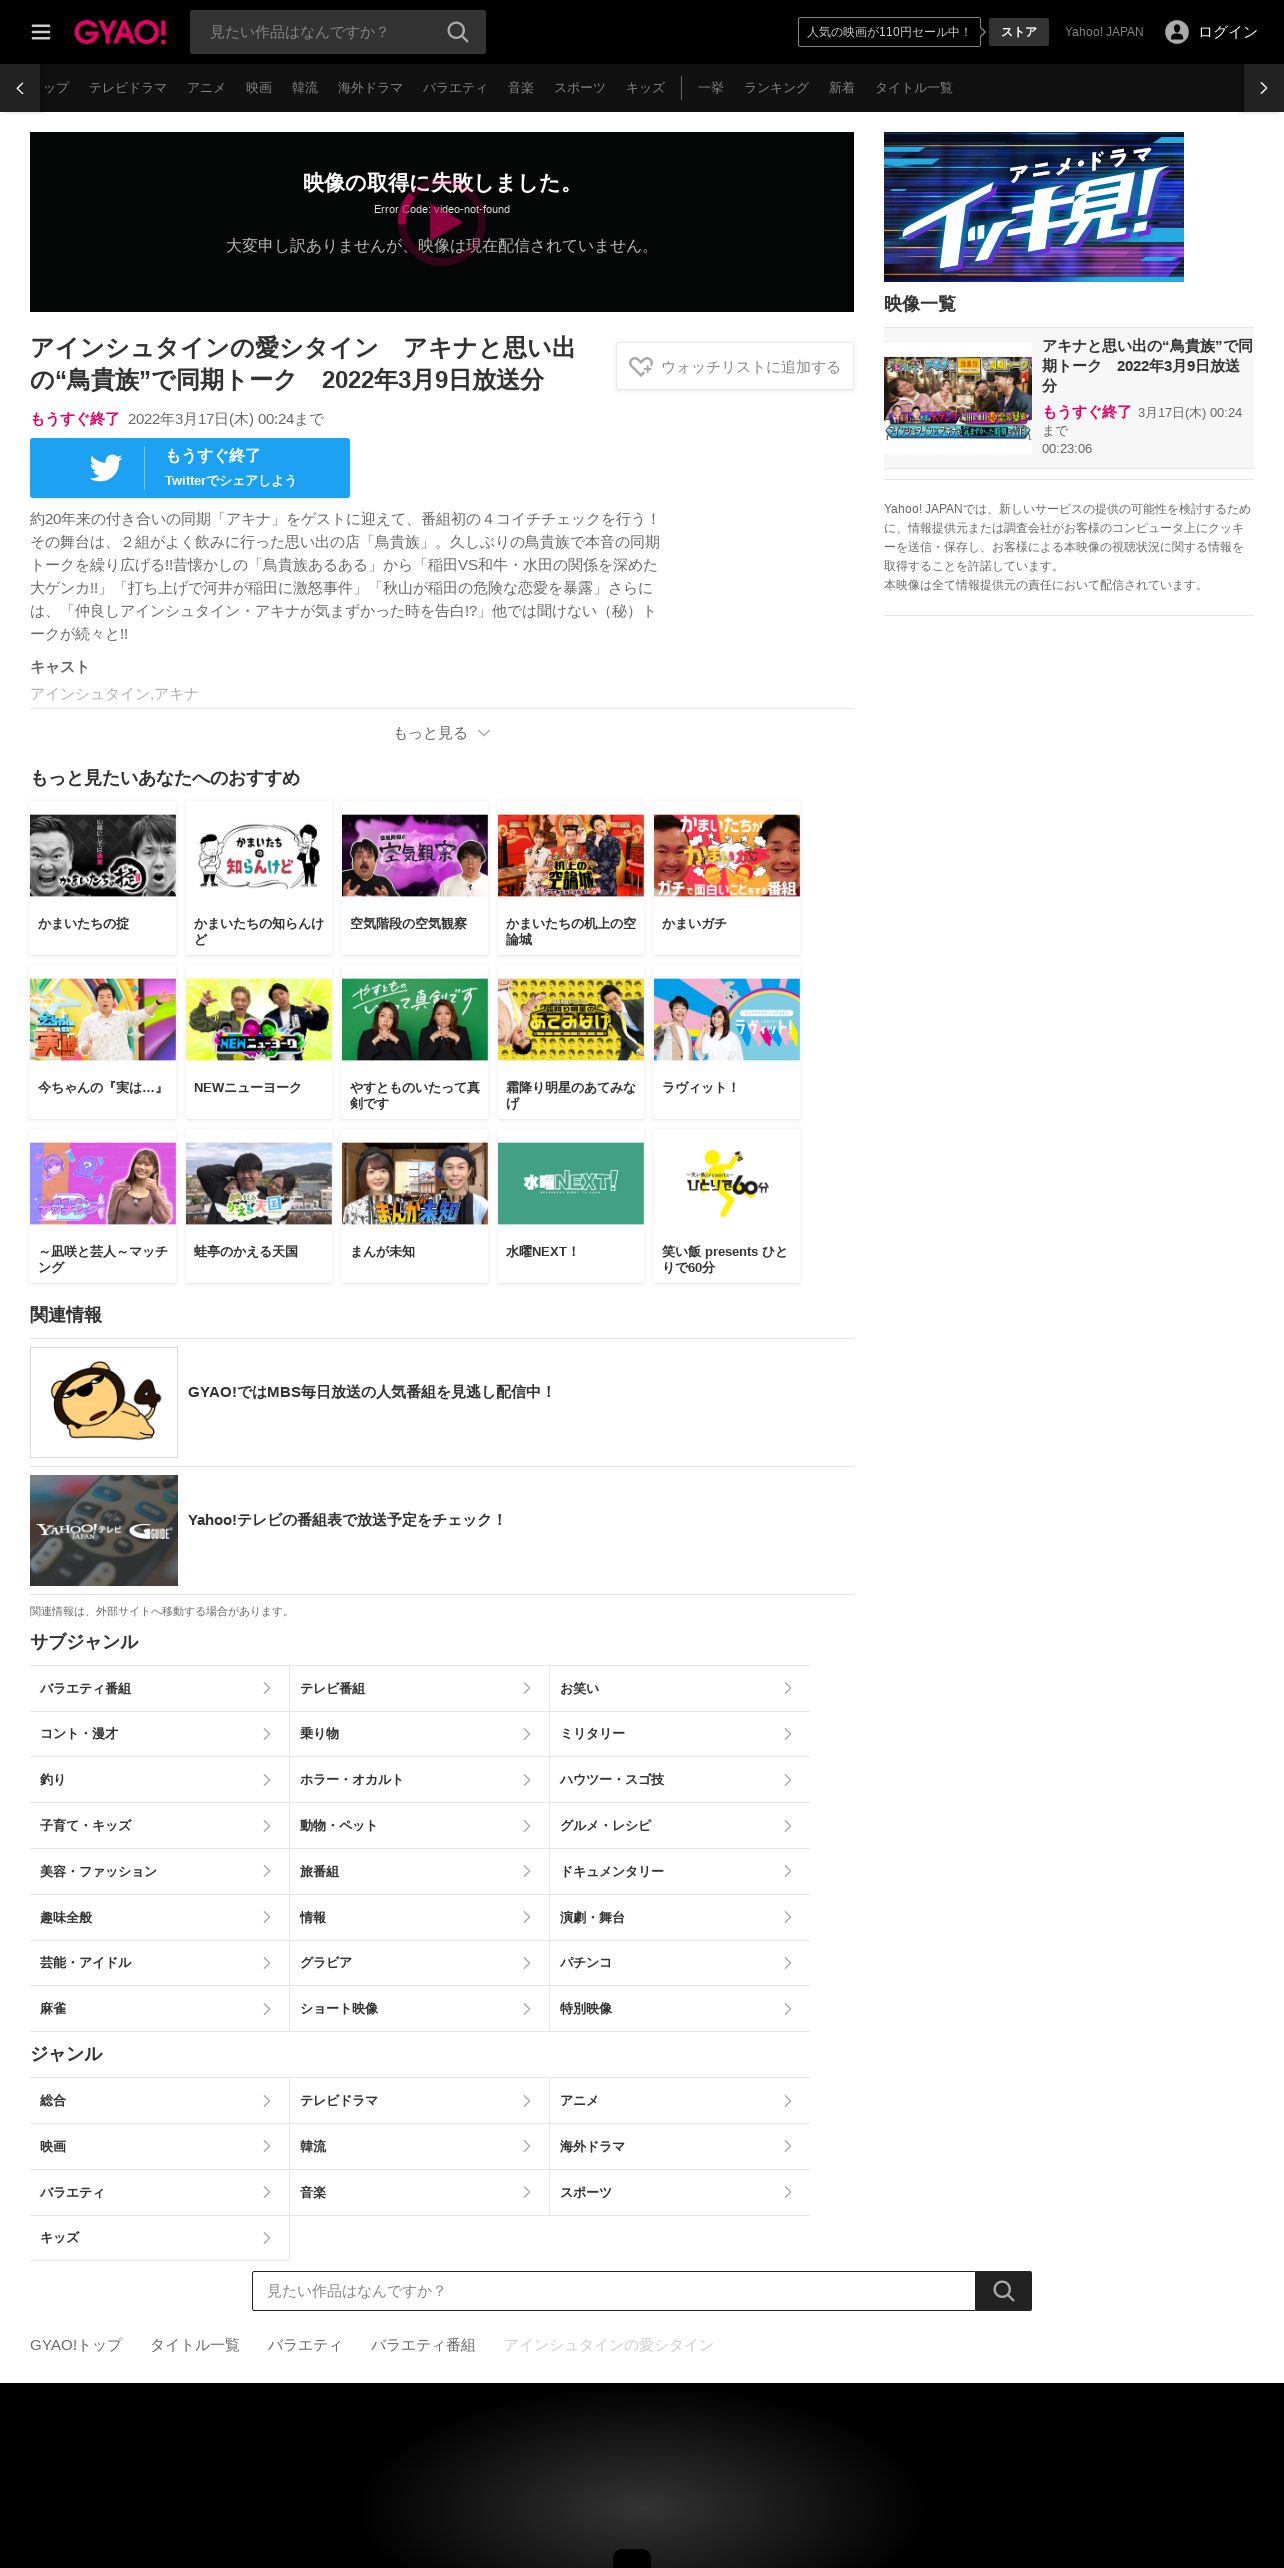Click the login user avatar icon

click(1177, 32)
